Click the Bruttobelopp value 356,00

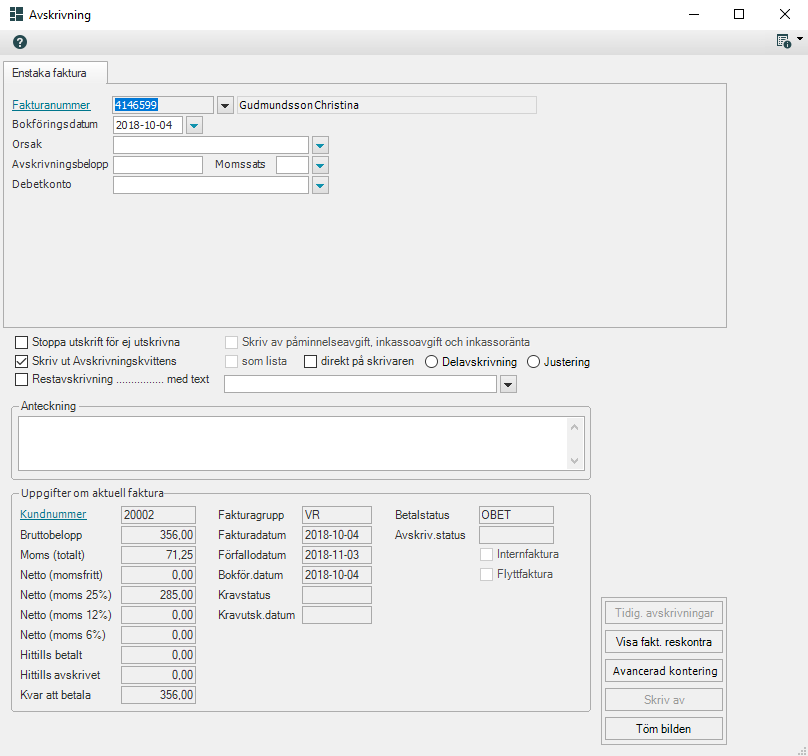click(158, 535)
